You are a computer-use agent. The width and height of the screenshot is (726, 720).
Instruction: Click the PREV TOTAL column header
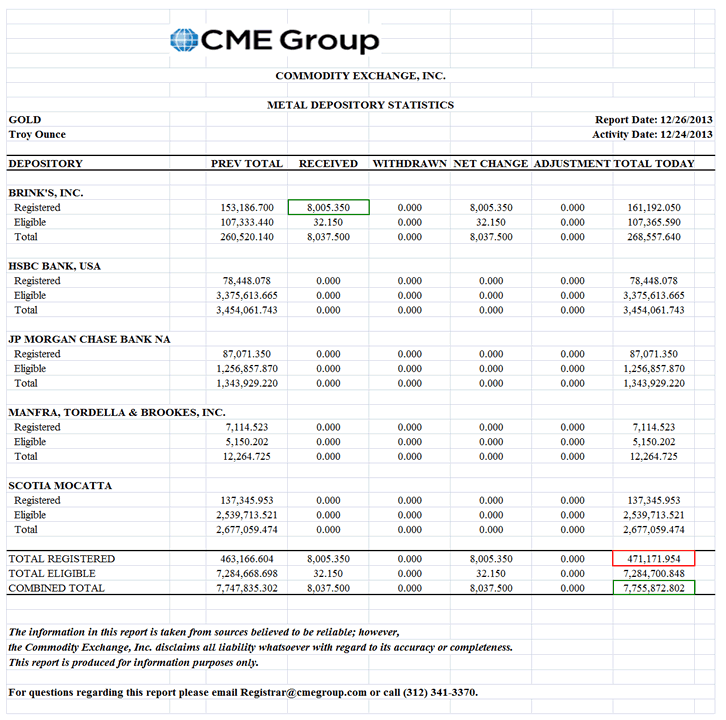(x=246, y=163)
